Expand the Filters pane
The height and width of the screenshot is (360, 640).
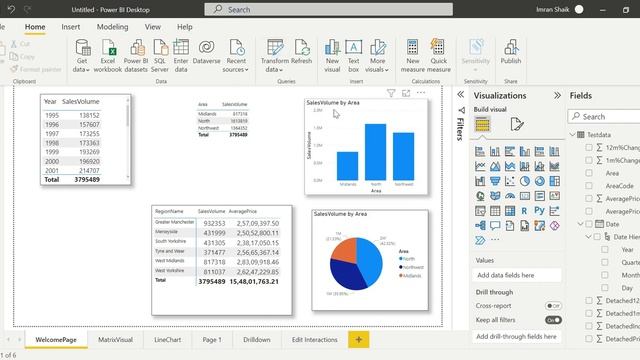pyautogui.click(x=460, y=95)
